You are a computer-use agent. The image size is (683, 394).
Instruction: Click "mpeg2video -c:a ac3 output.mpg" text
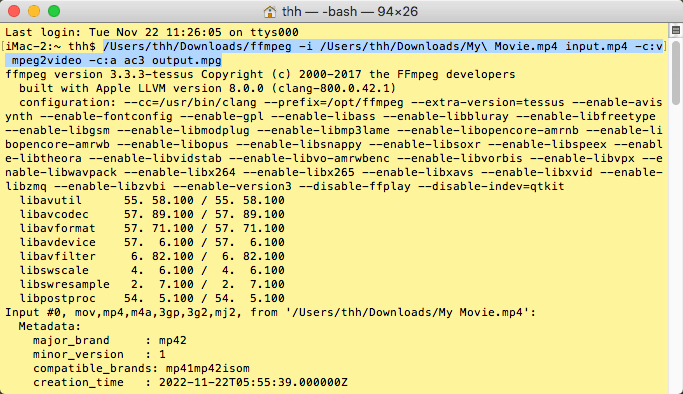pyautogui.click(x=117, y=60)
